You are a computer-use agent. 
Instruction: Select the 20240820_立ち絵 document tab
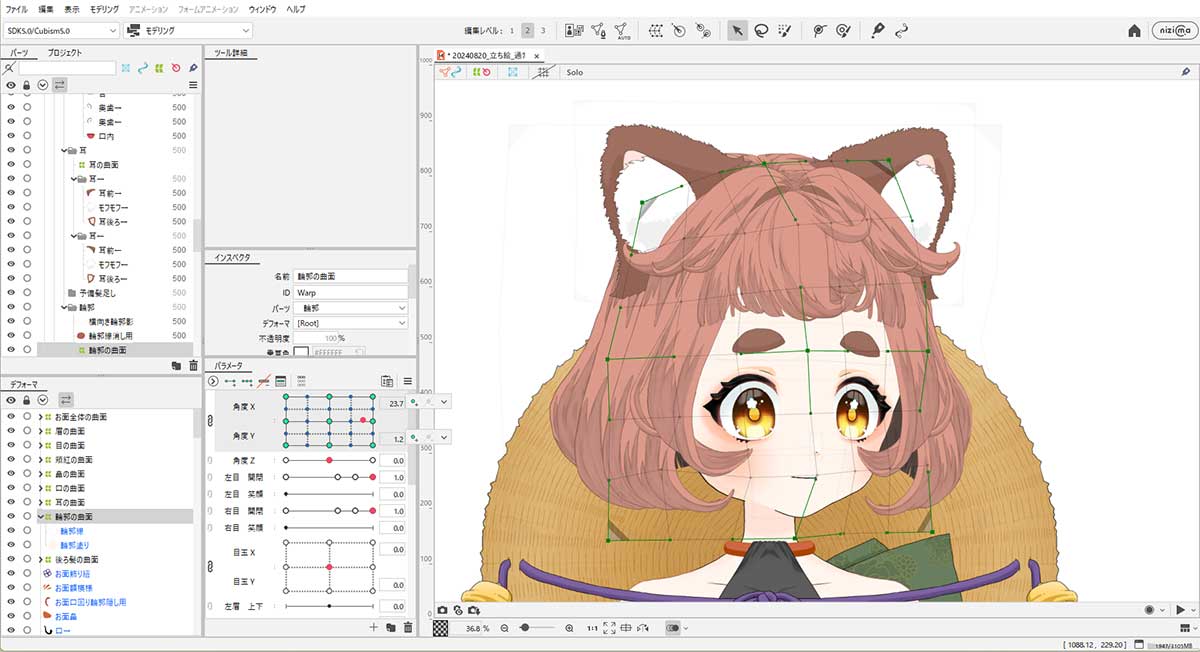[x=489, y=56]
